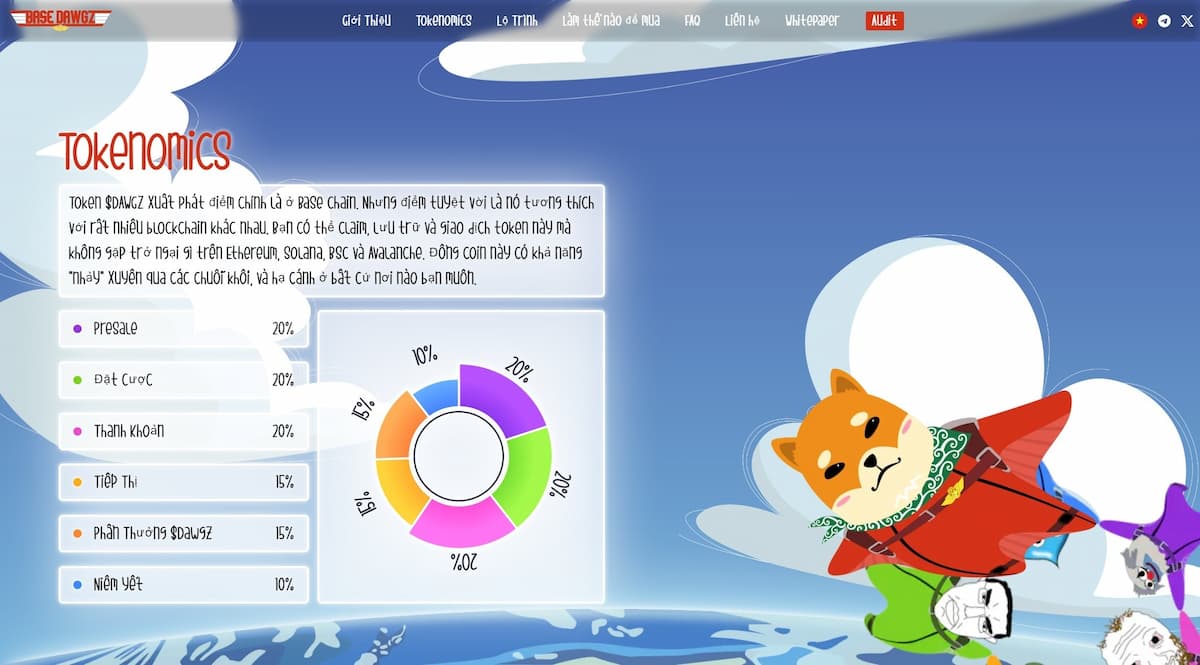Select the Phần Thưởng $DAWGZ legend row
The width and height of the screenshot is (1200, 665).
[x=184, y=533]
